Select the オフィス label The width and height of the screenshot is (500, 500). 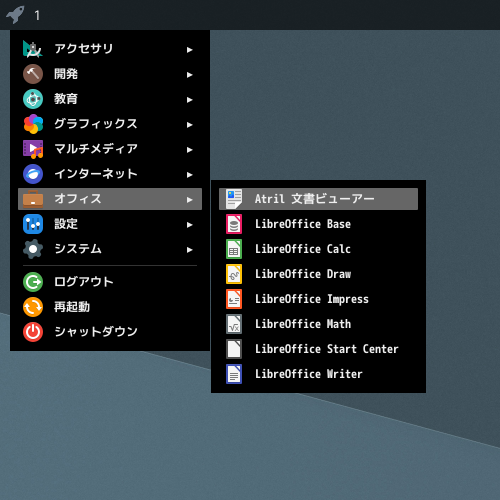pos(78,199)
